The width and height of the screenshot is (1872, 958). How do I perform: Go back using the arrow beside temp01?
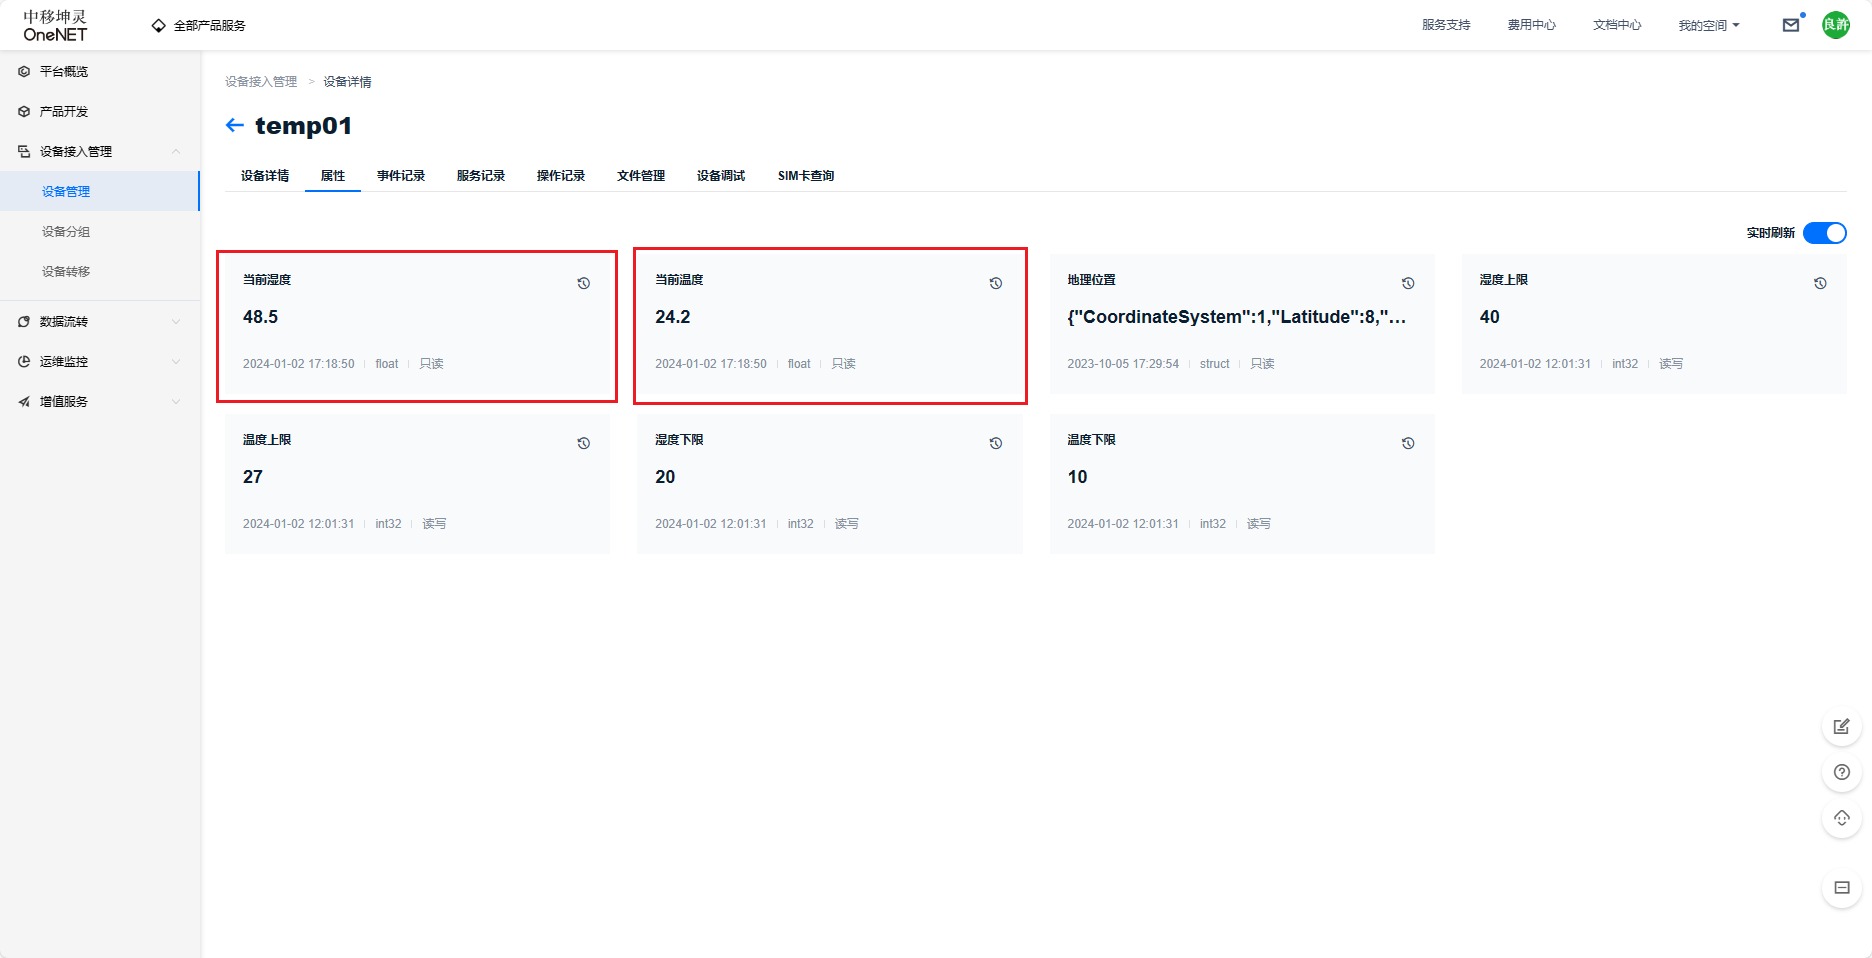[x=235, y=125]
